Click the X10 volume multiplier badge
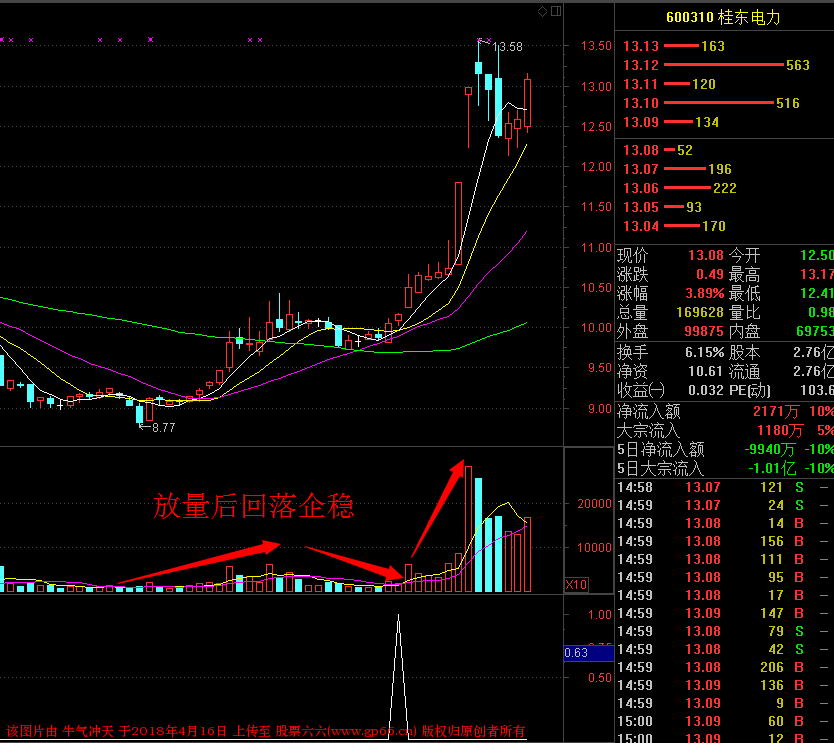The width and height of the screenshot is (834, 743). [578, 584]
